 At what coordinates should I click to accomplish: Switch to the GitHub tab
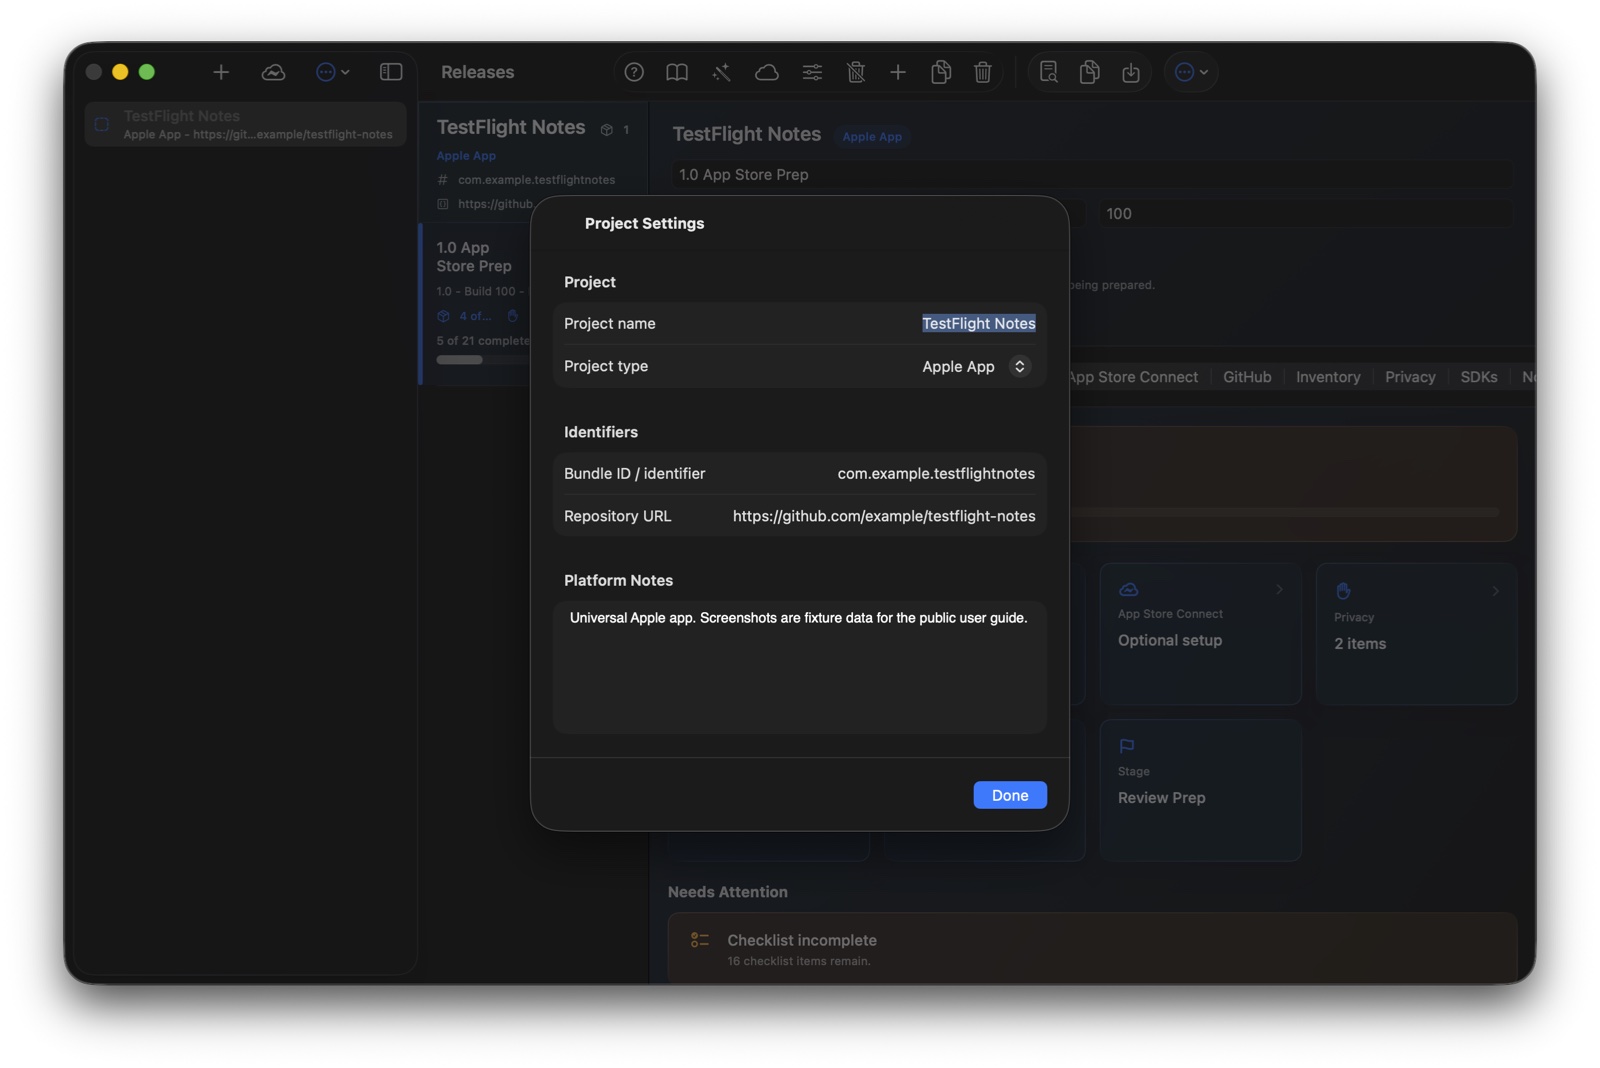[1247, 377]
